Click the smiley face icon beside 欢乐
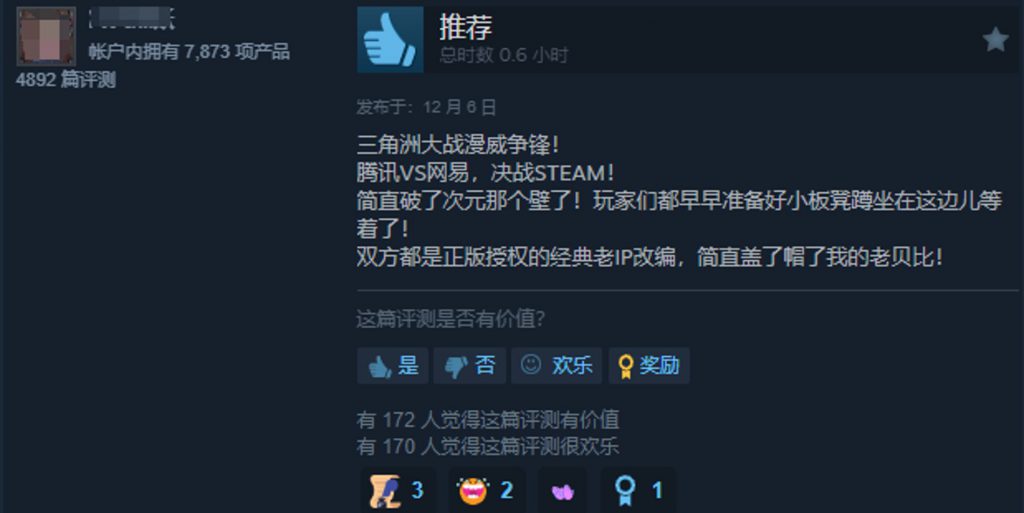Screen dimensions: 1024x513 tap(530, 364)
